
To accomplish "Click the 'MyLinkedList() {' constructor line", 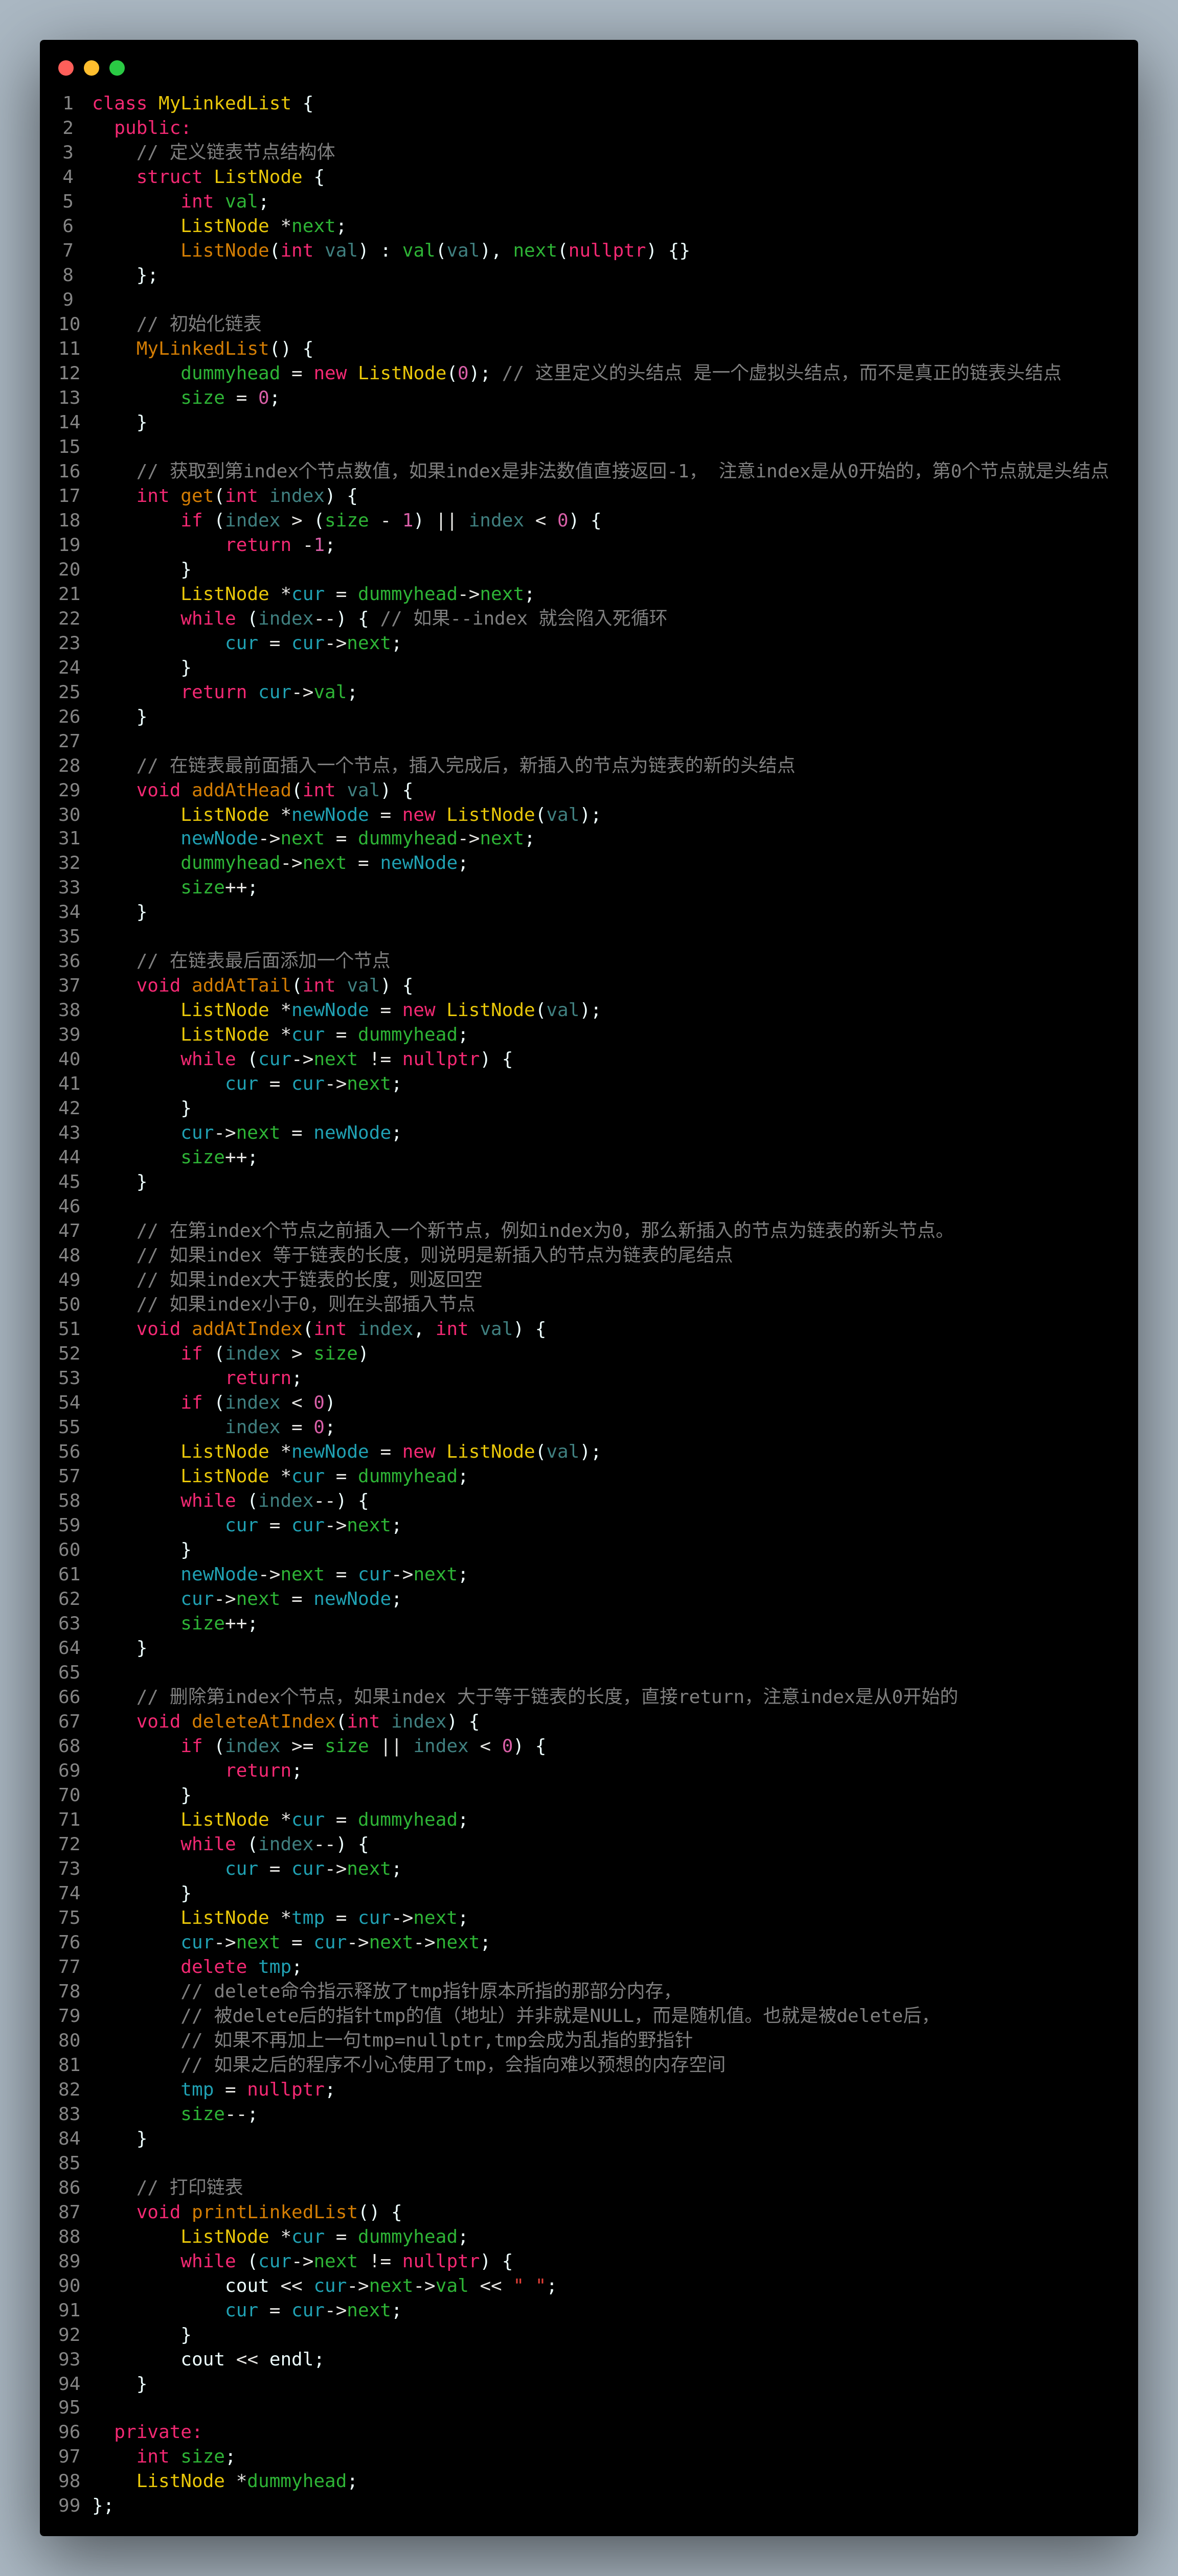I will click(x=225, y=348).
